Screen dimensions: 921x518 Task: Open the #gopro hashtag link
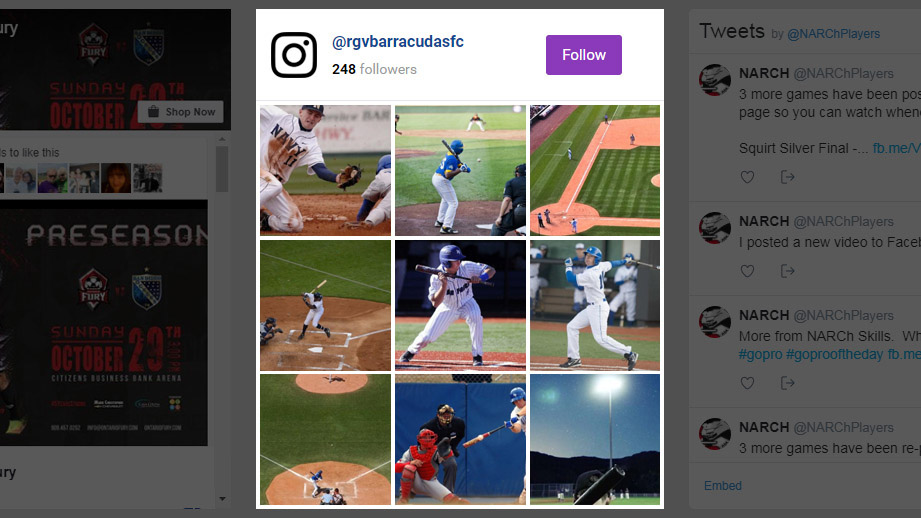point(760,354)
